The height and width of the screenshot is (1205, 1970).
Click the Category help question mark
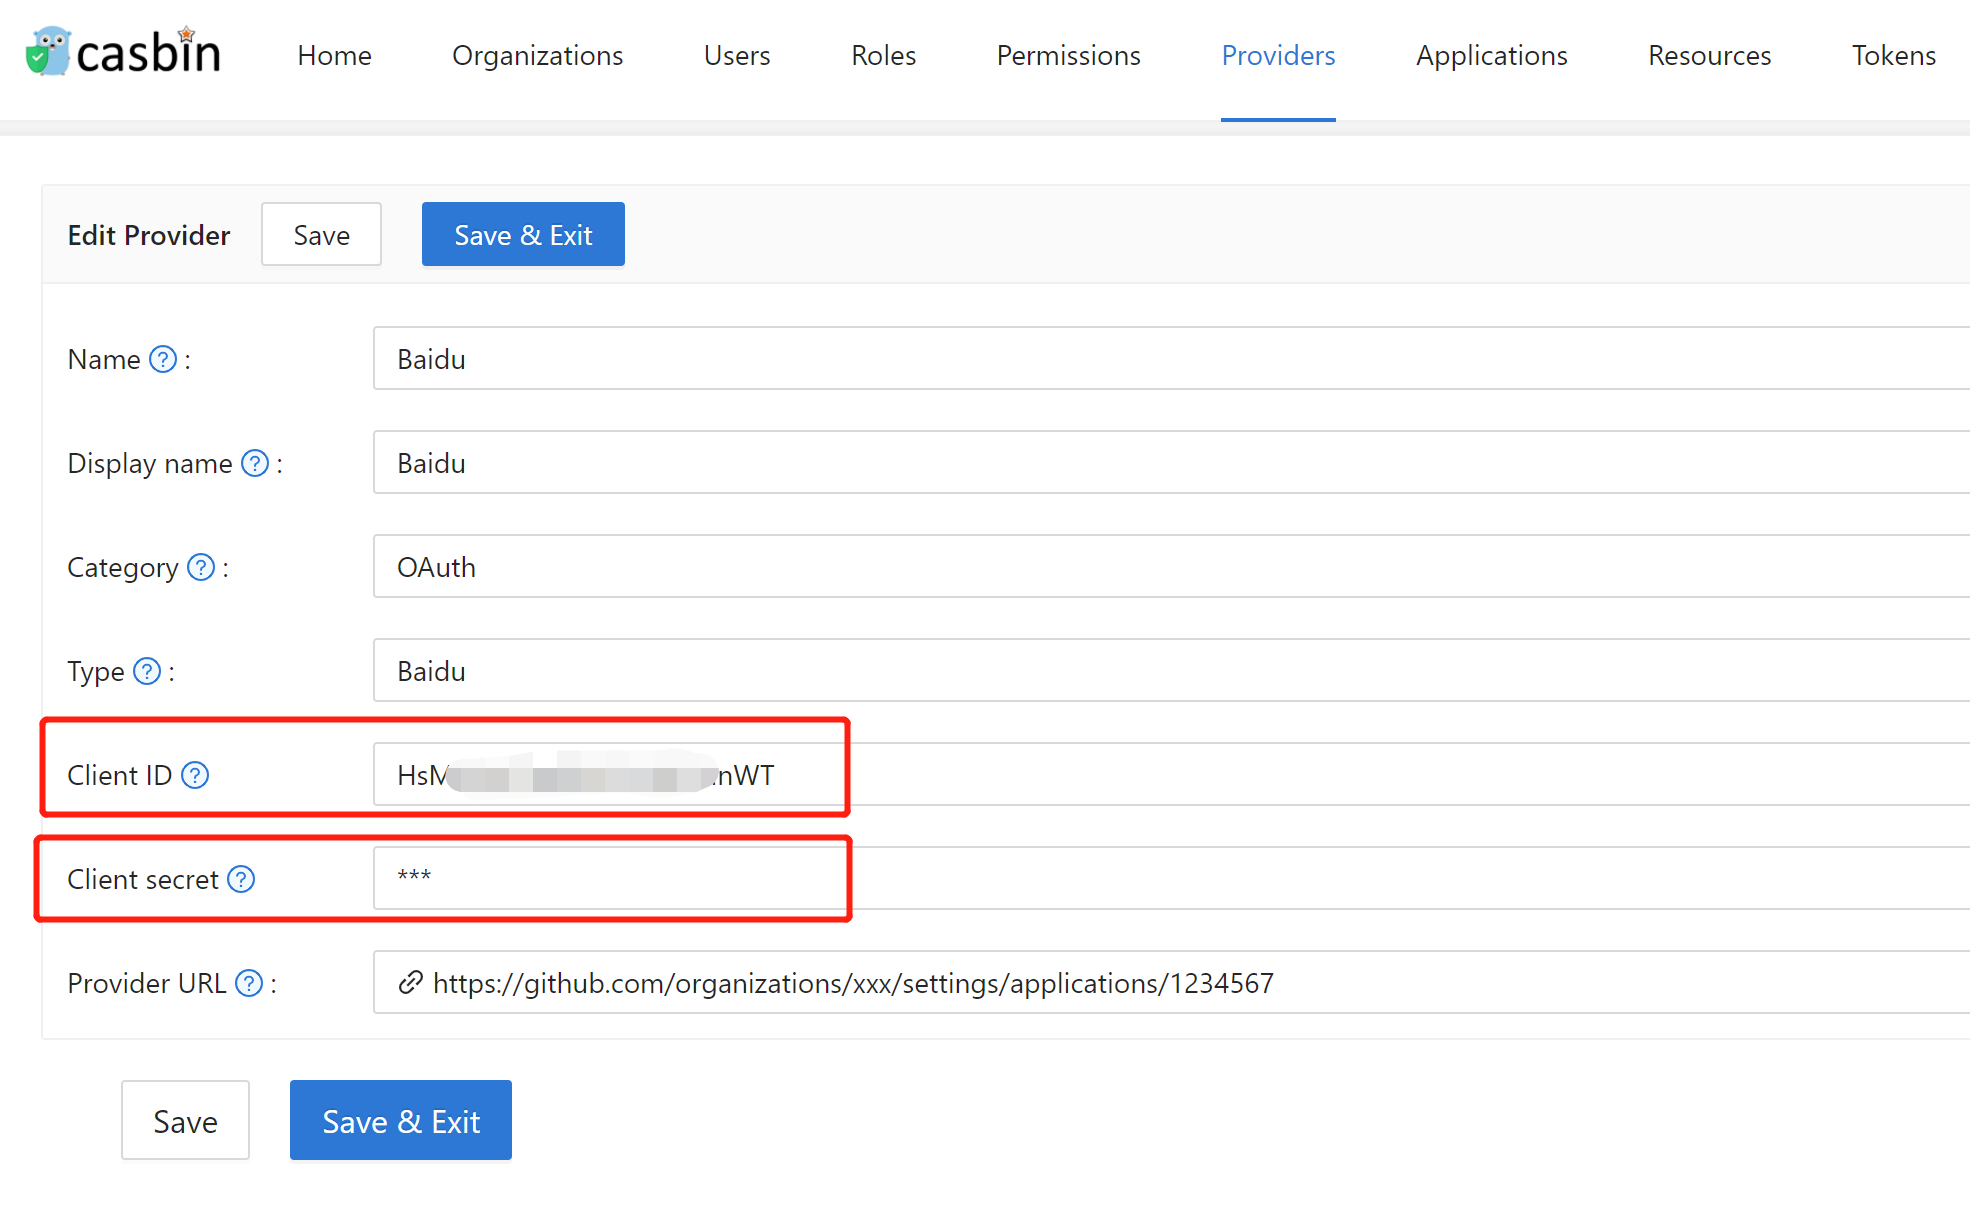200,567
